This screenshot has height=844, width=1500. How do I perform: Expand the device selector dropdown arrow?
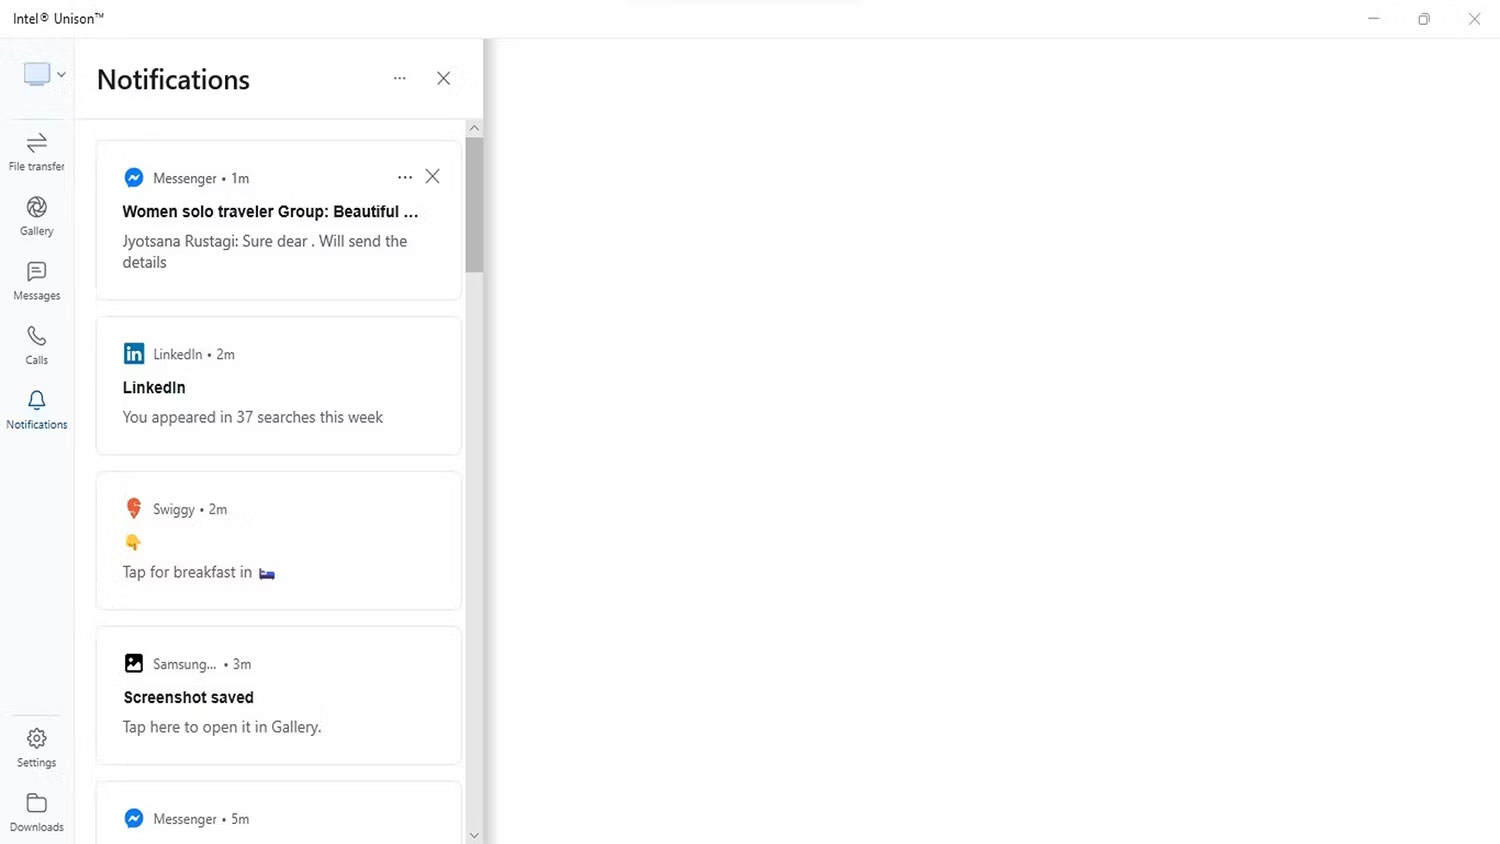coord(61,75)
